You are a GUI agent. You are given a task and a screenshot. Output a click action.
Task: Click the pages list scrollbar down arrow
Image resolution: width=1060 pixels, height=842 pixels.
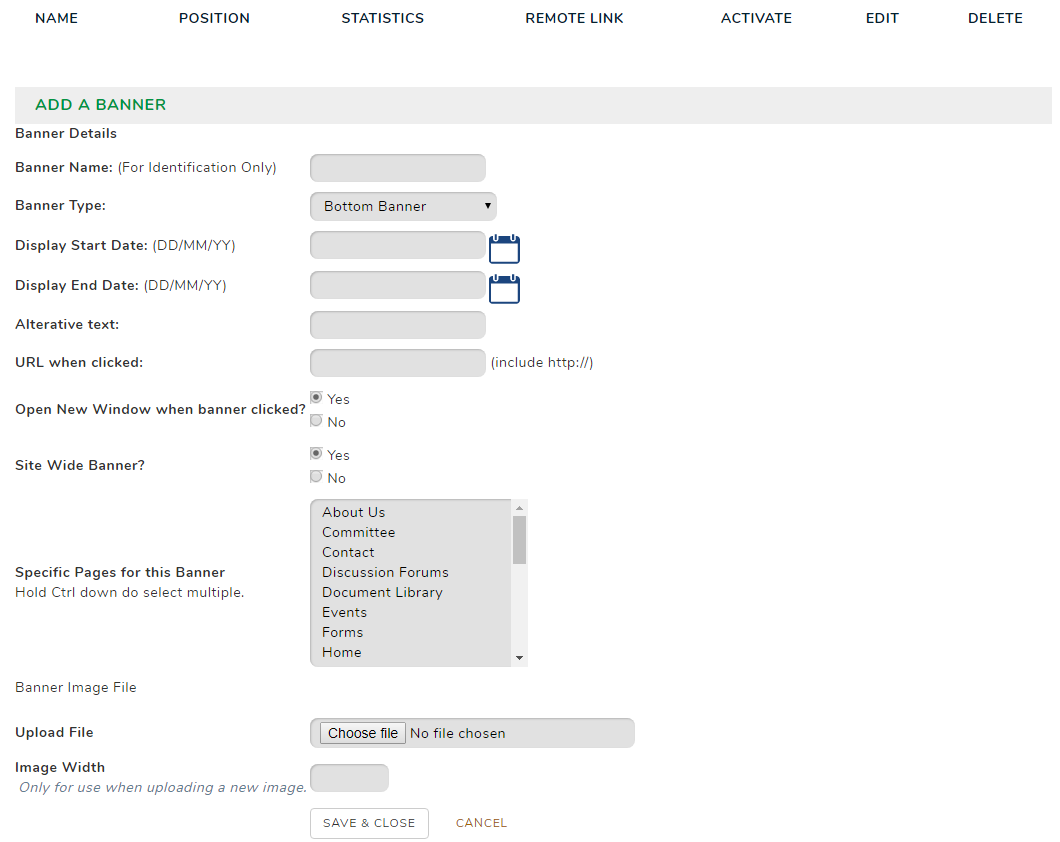tap(519, 656)
